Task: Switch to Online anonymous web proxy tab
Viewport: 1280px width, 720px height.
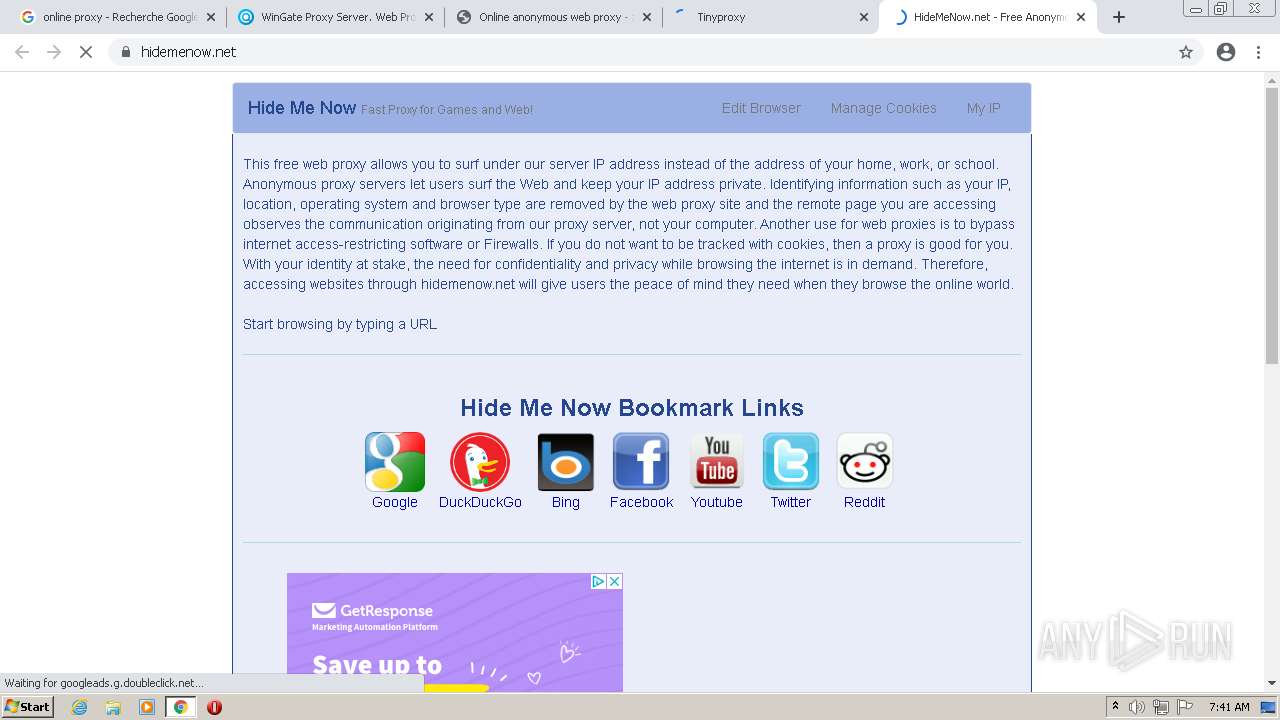Action: [553, 17]
